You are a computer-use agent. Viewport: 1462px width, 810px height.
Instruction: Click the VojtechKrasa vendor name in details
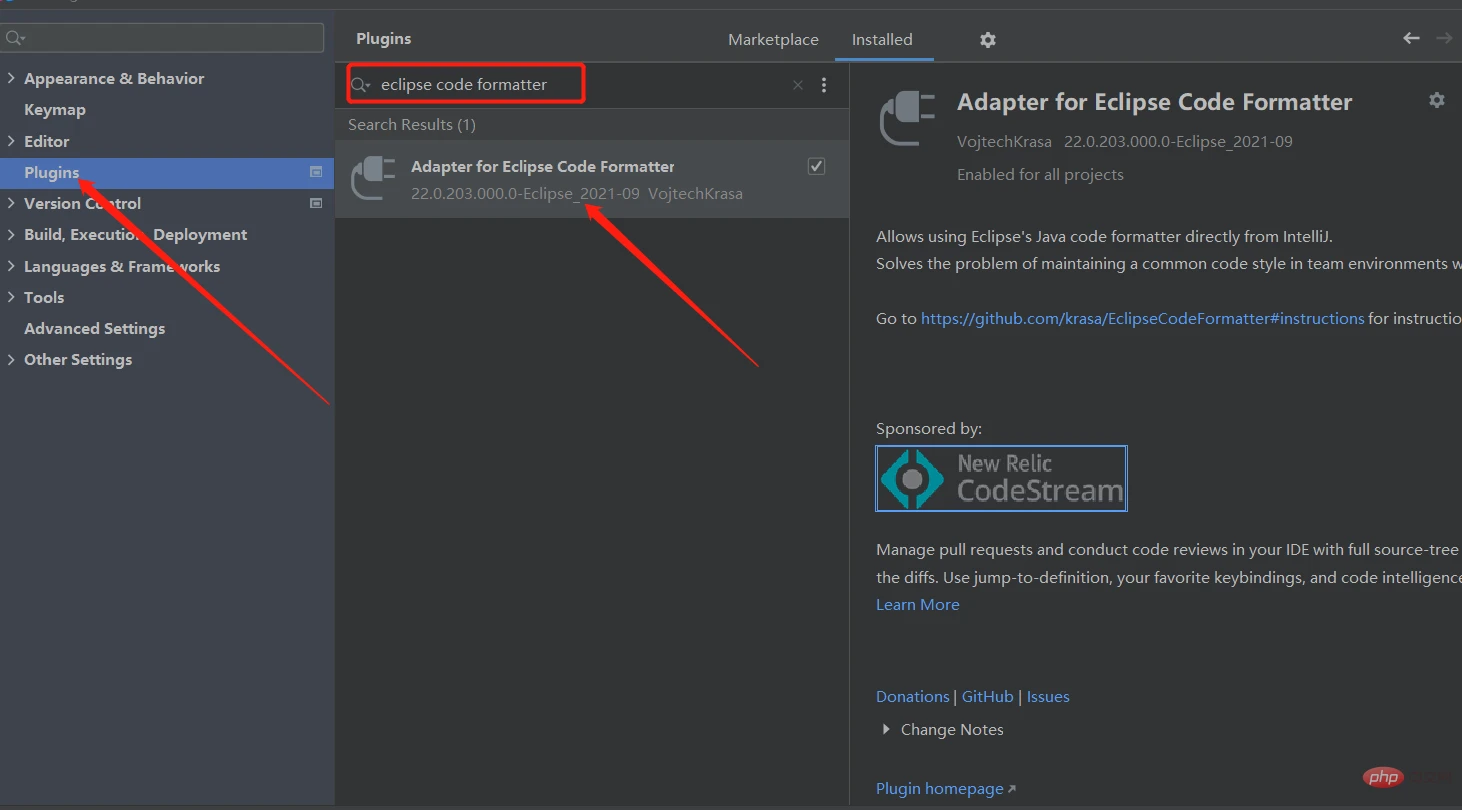coord(1004,141)
